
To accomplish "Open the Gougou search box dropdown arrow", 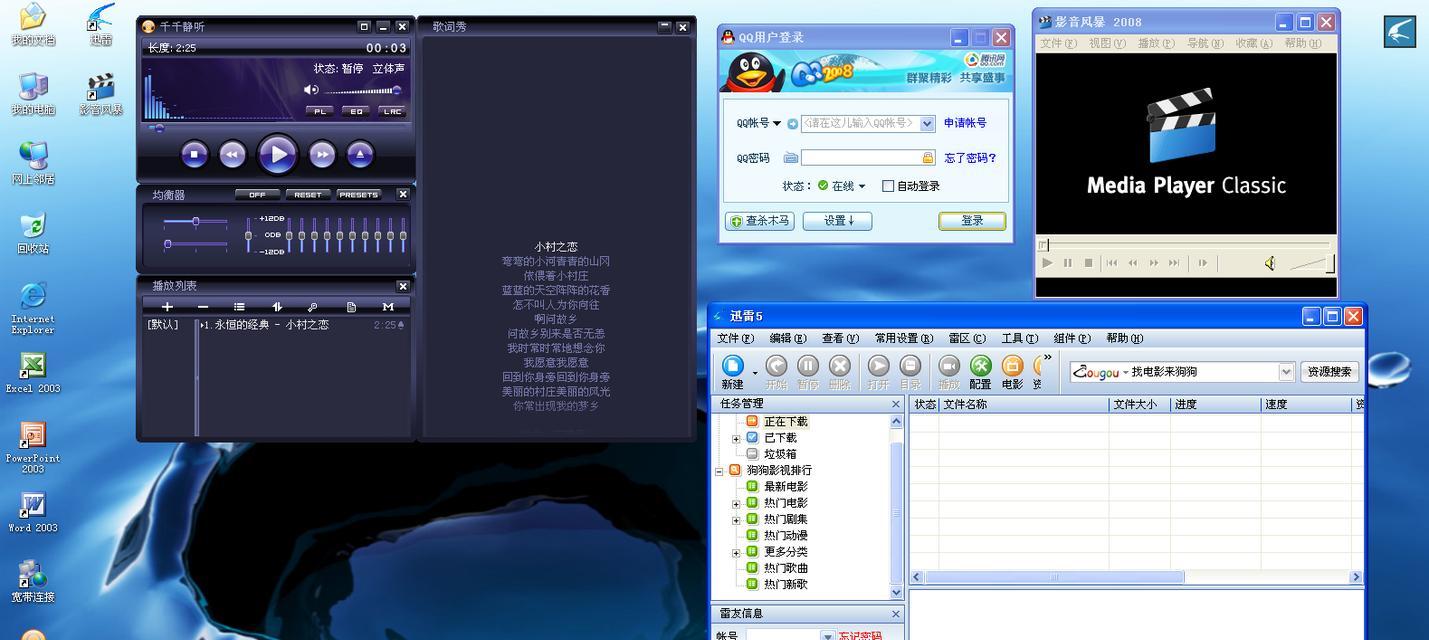I will coord(1286,372).
